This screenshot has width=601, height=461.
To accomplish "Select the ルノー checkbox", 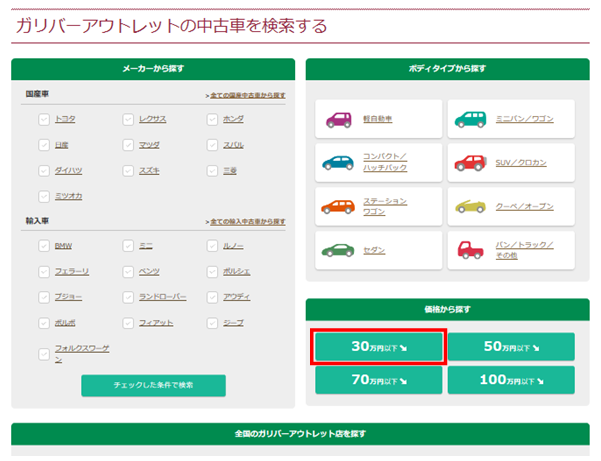I will (212, 246).
